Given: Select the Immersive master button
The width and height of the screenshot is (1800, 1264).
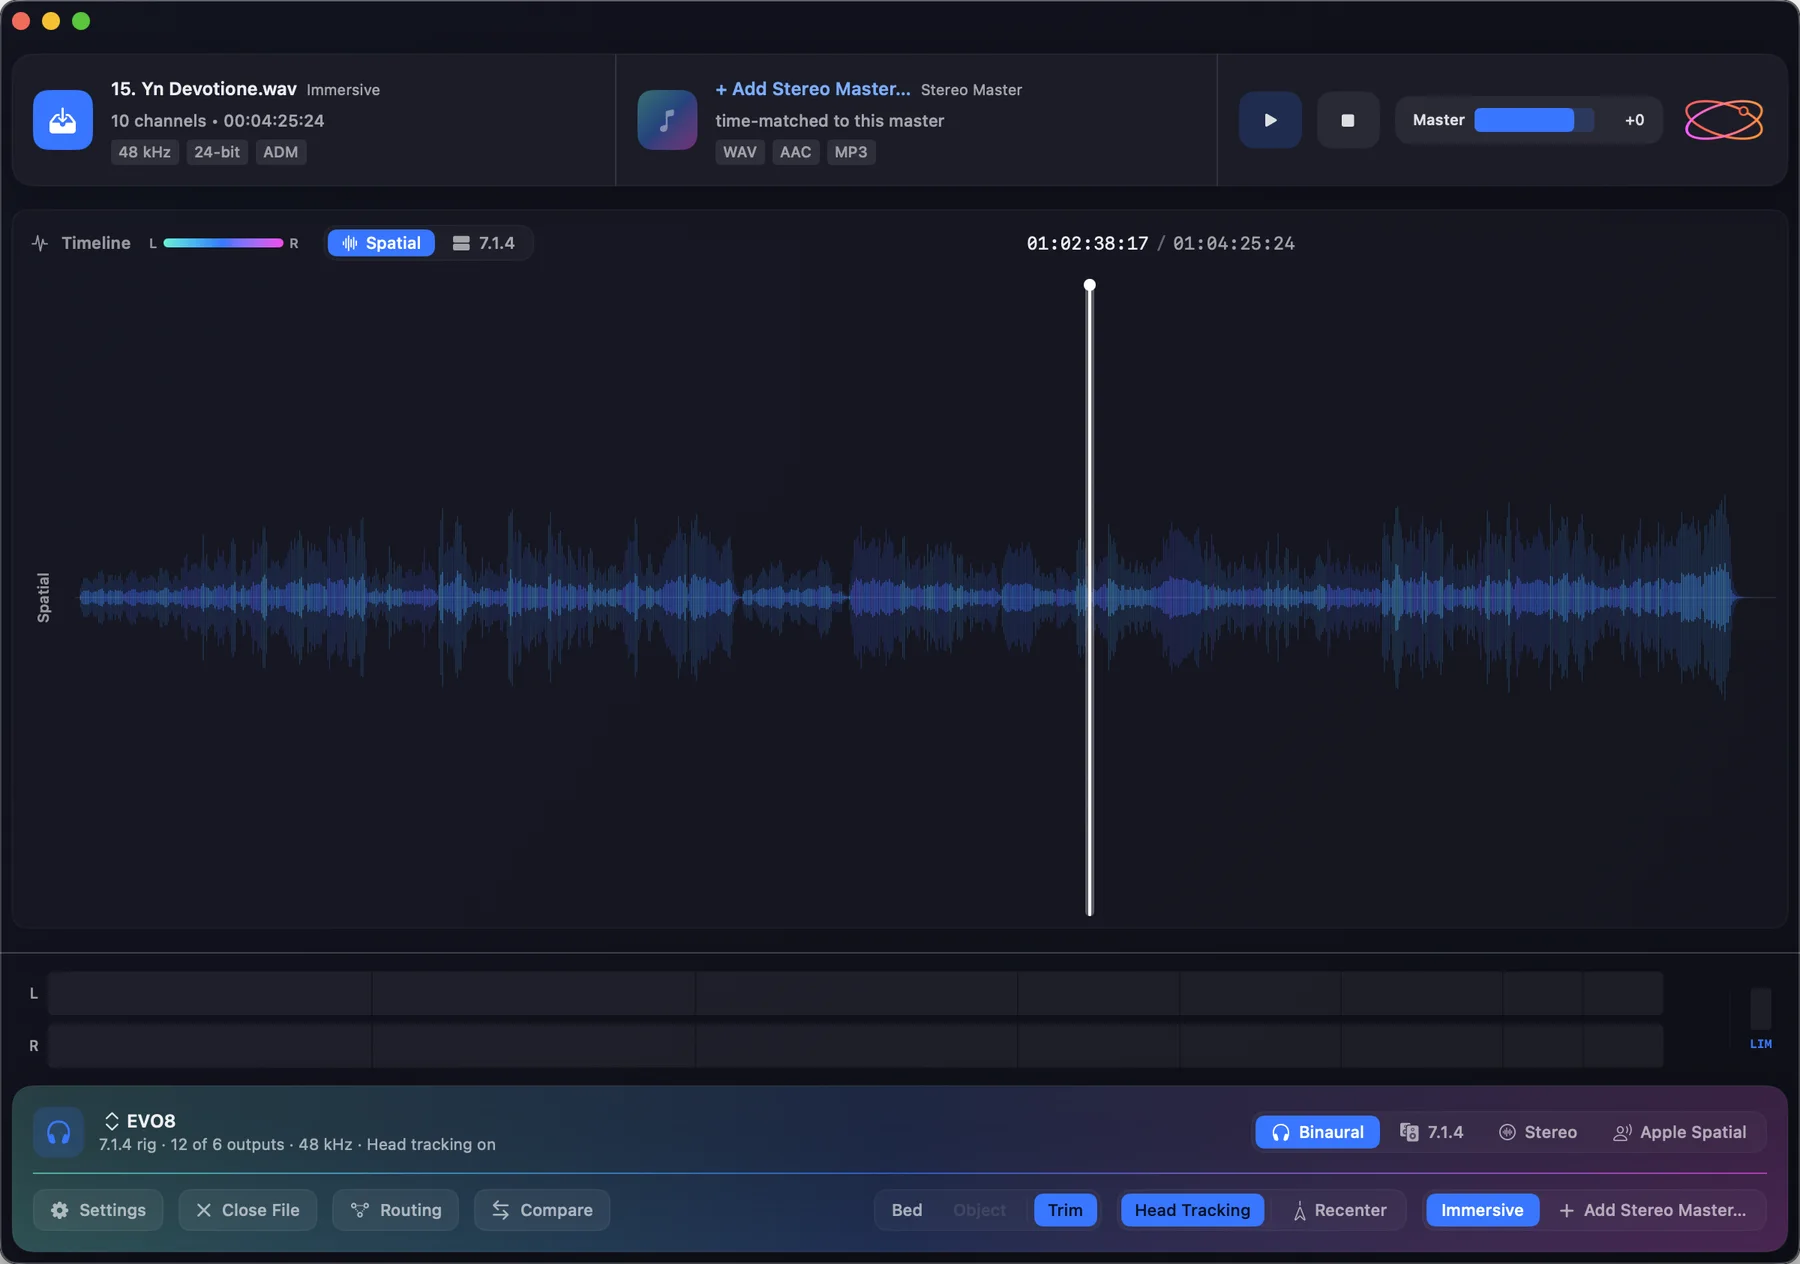Looking at the screenshot, I should (1482, 1210).
